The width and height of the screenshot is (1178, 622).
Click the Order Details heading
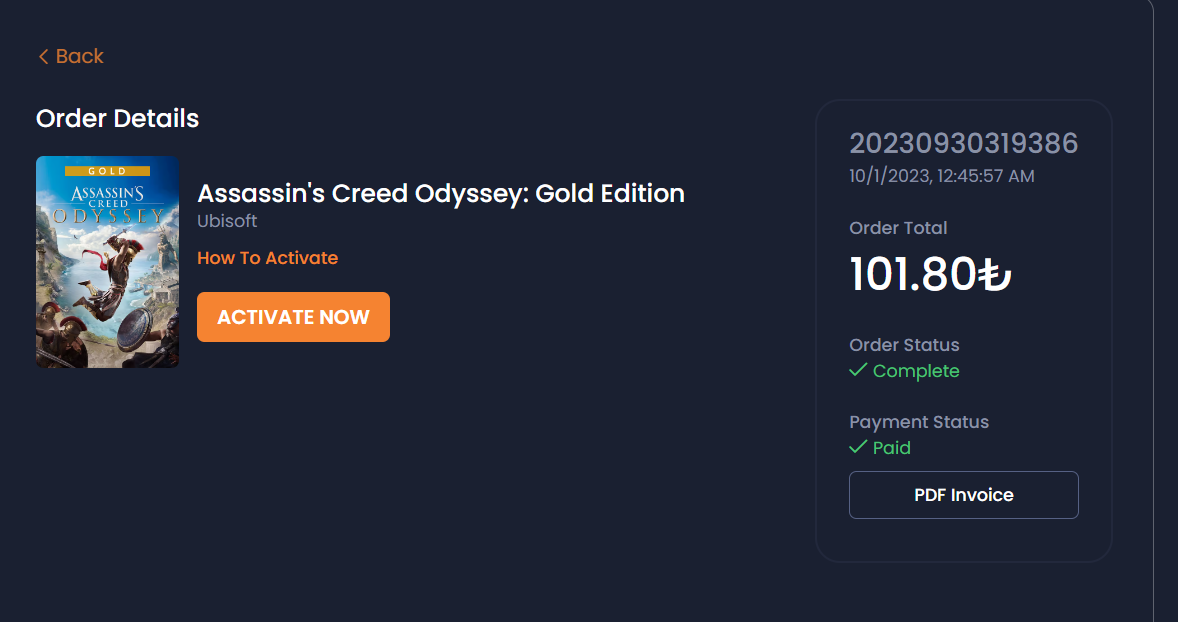[117, 118]
